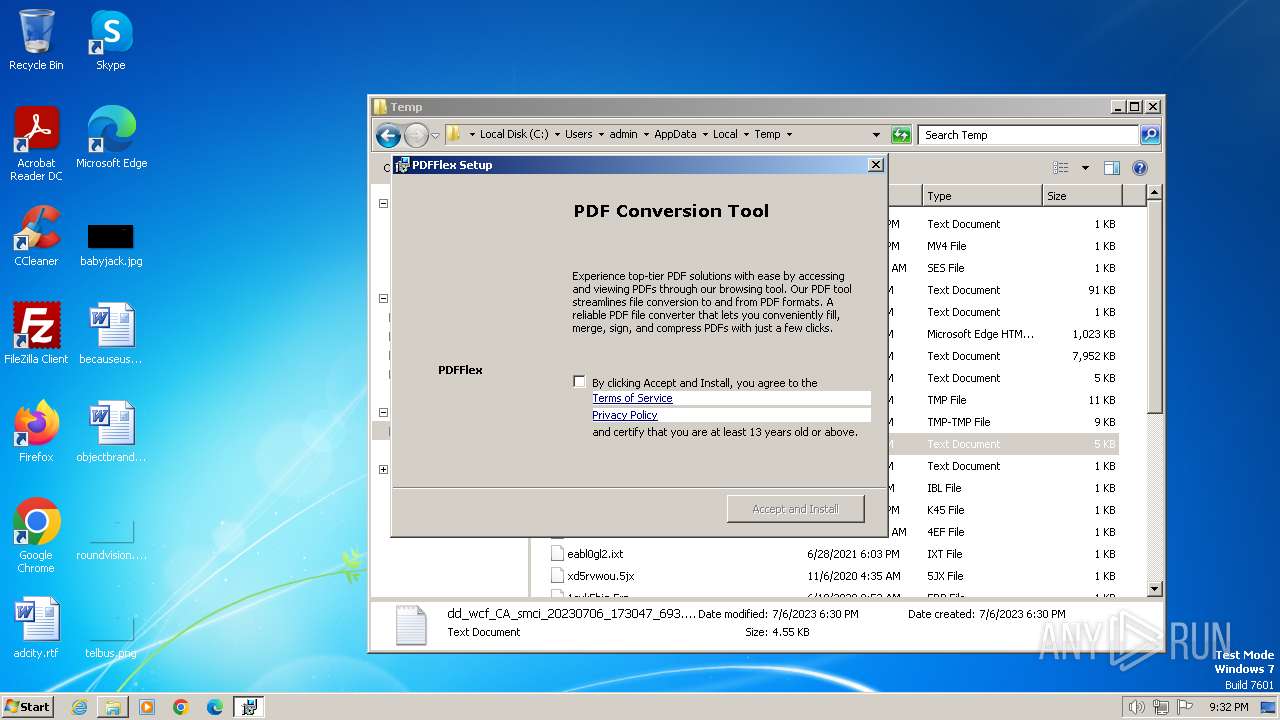Open the Recycle Bin desktop icon
This screenshot has width=1280, height=720.
[36, 40]
